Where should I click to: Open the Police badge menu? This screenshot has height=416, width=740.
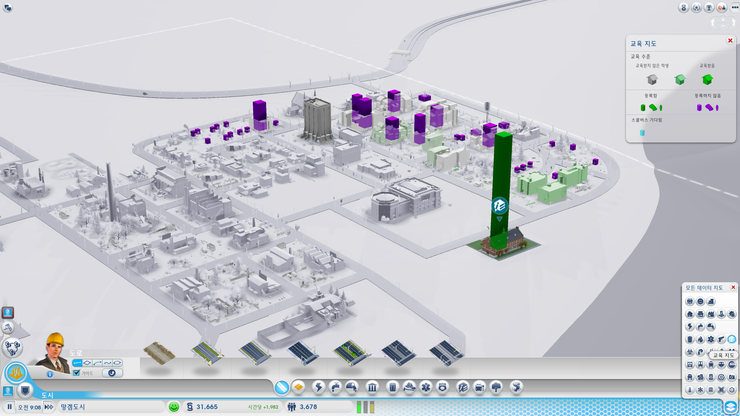pyautogui.click(x=442, y=388)
